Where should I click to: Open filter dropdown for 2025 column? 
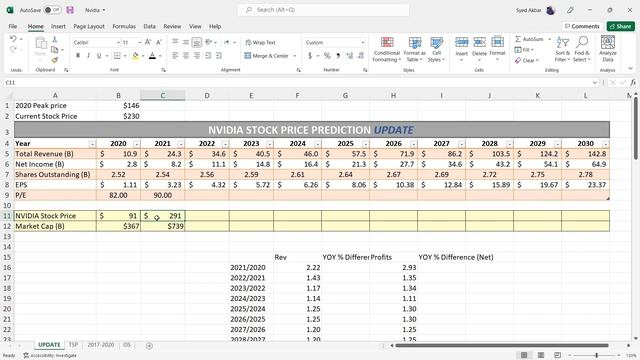coord(365,144)
